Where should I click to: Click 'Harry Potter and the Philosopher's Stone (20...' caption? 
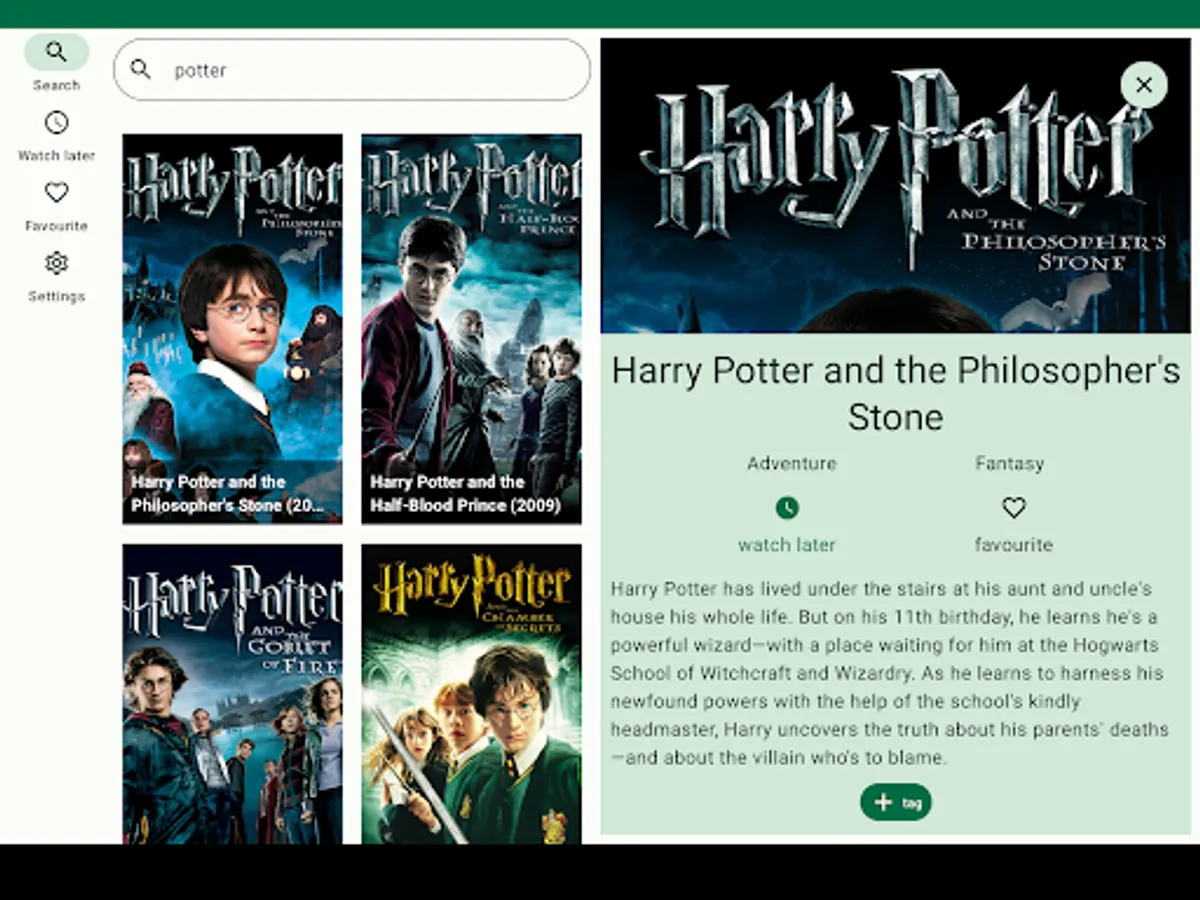tap(227, 494)
